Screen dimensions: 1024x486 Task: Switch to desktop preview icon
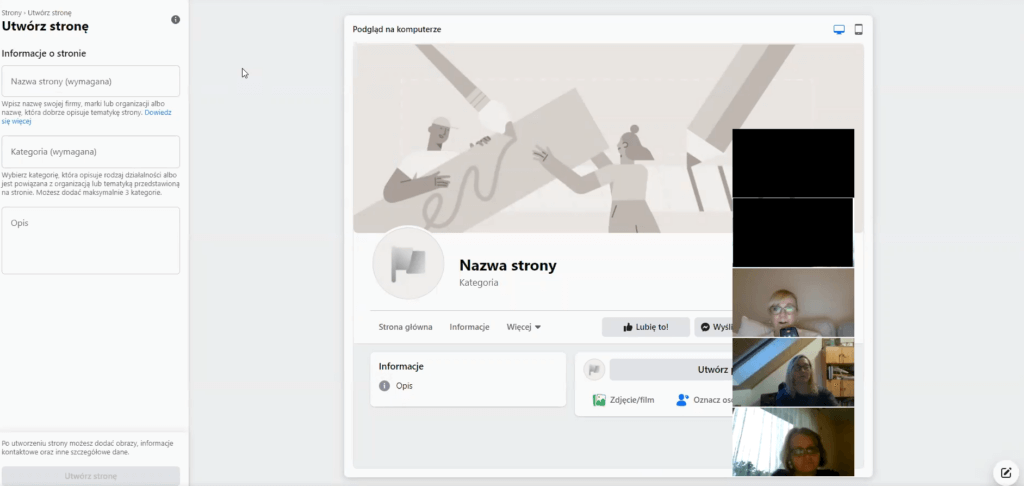pos(839,30)
